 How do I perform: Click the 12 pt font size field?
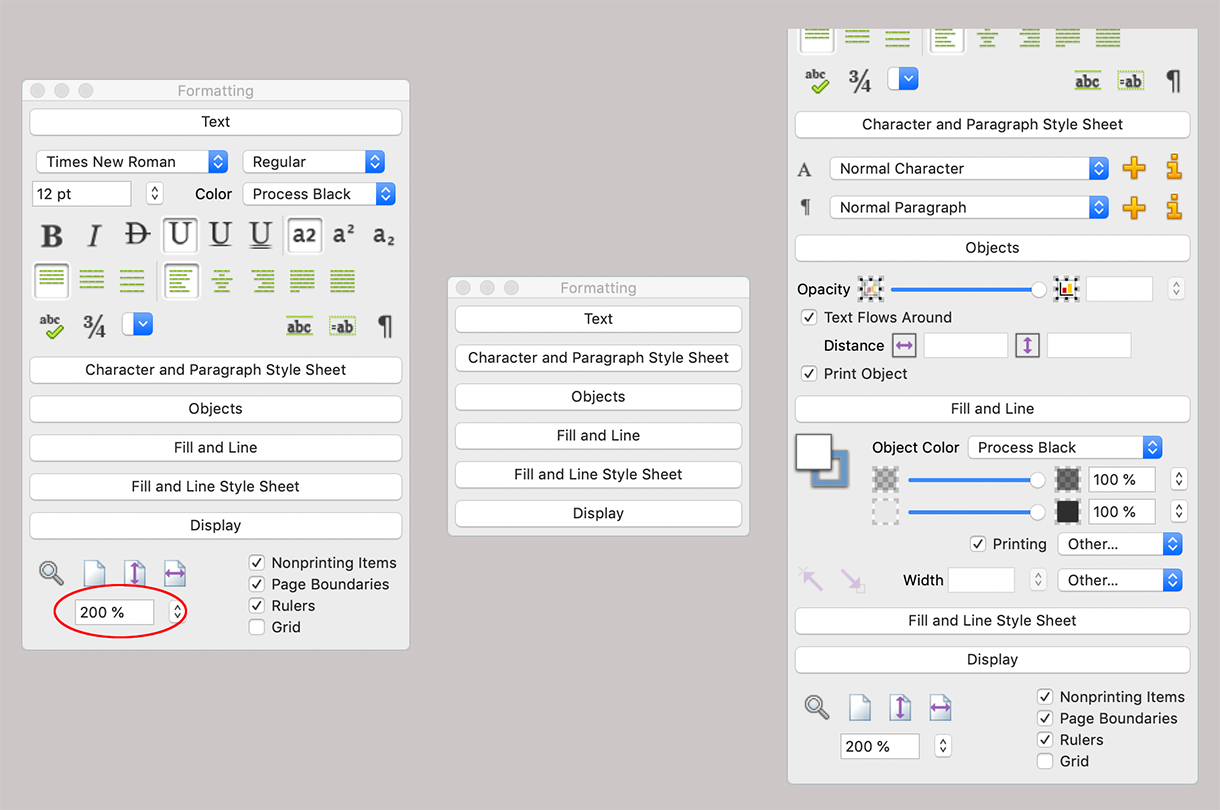[x=83, y=194]
